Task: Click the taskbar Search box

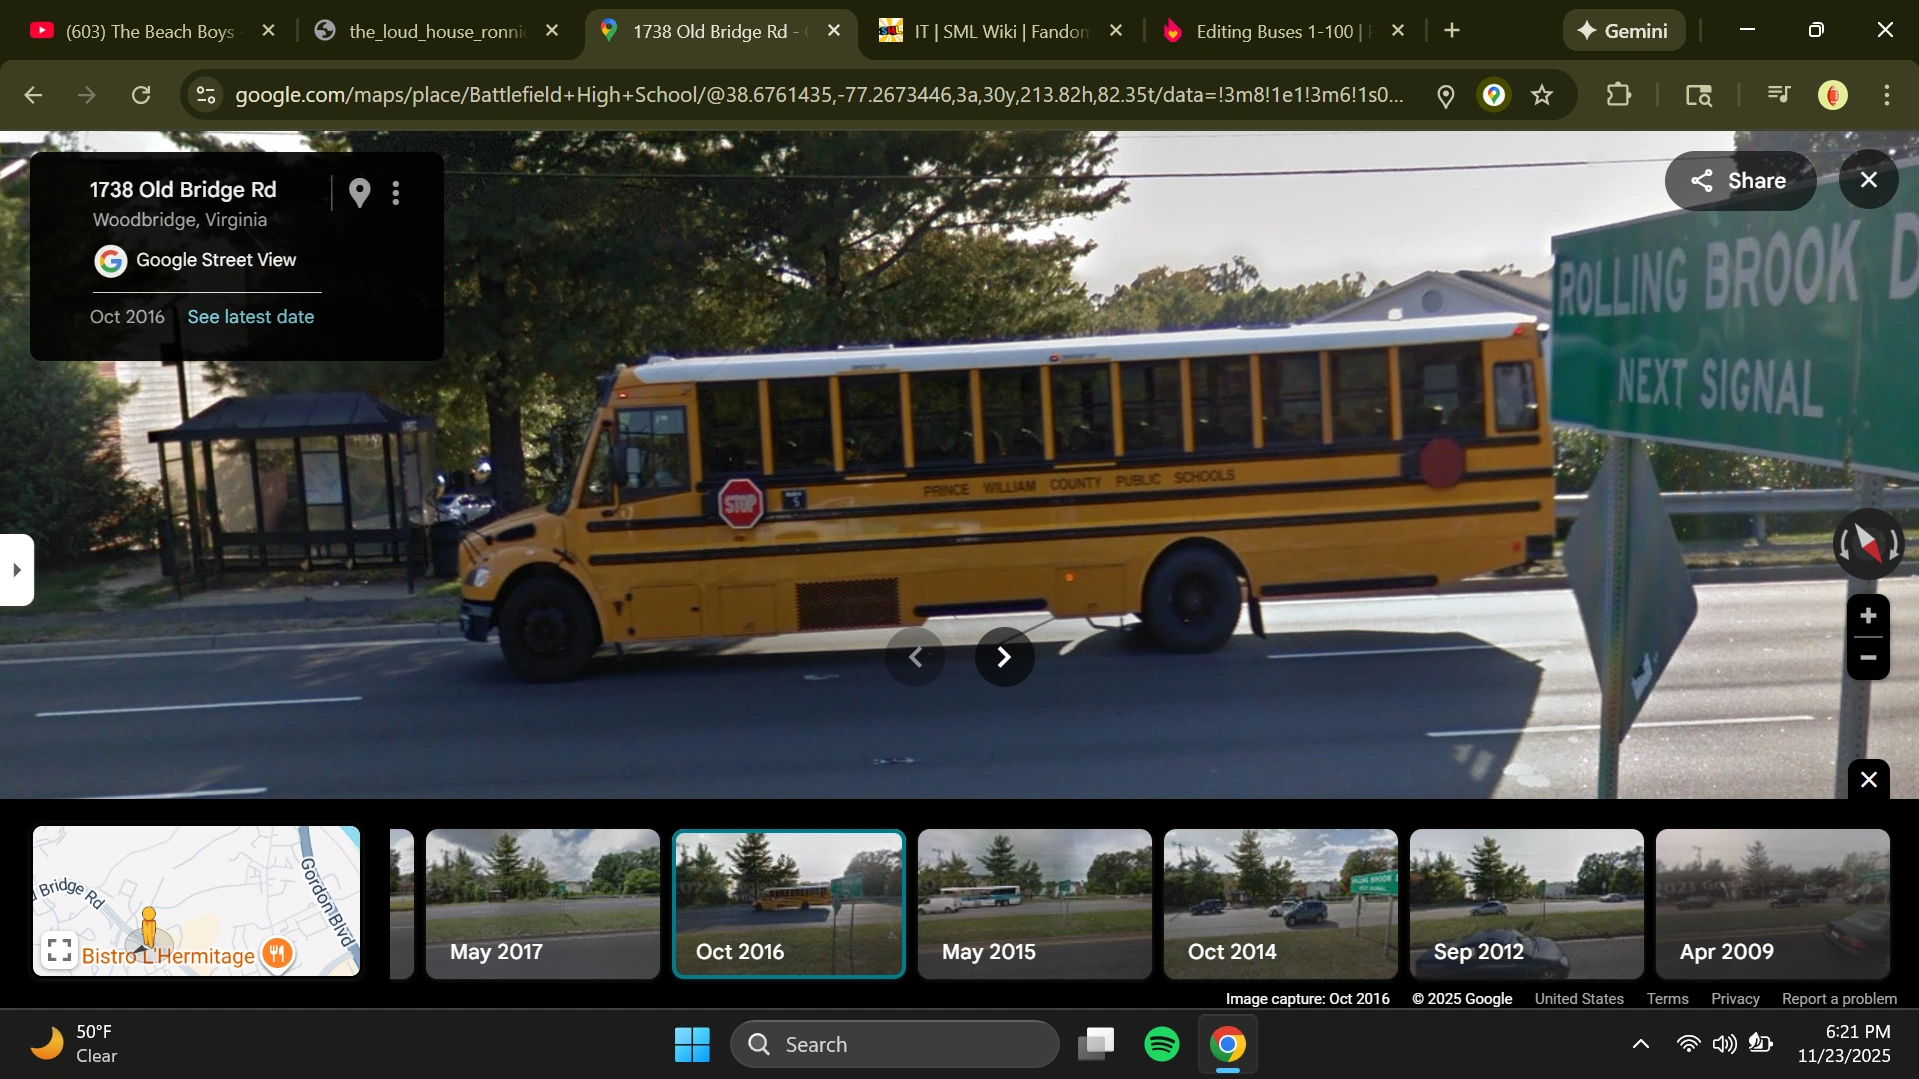Action: coord(895,1045)
